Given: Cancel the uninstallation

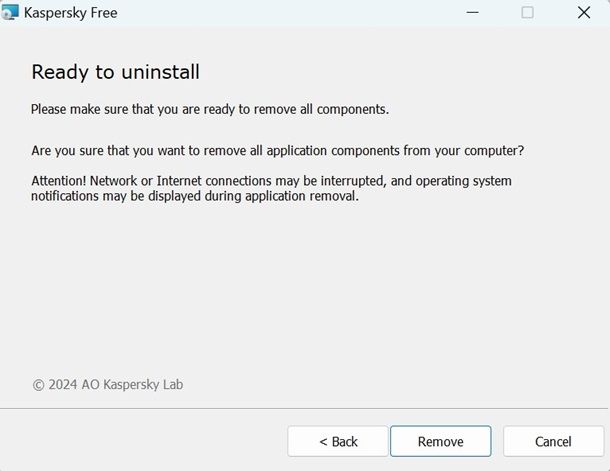Looking at the screenshot, I should click(x=553, y=441).
